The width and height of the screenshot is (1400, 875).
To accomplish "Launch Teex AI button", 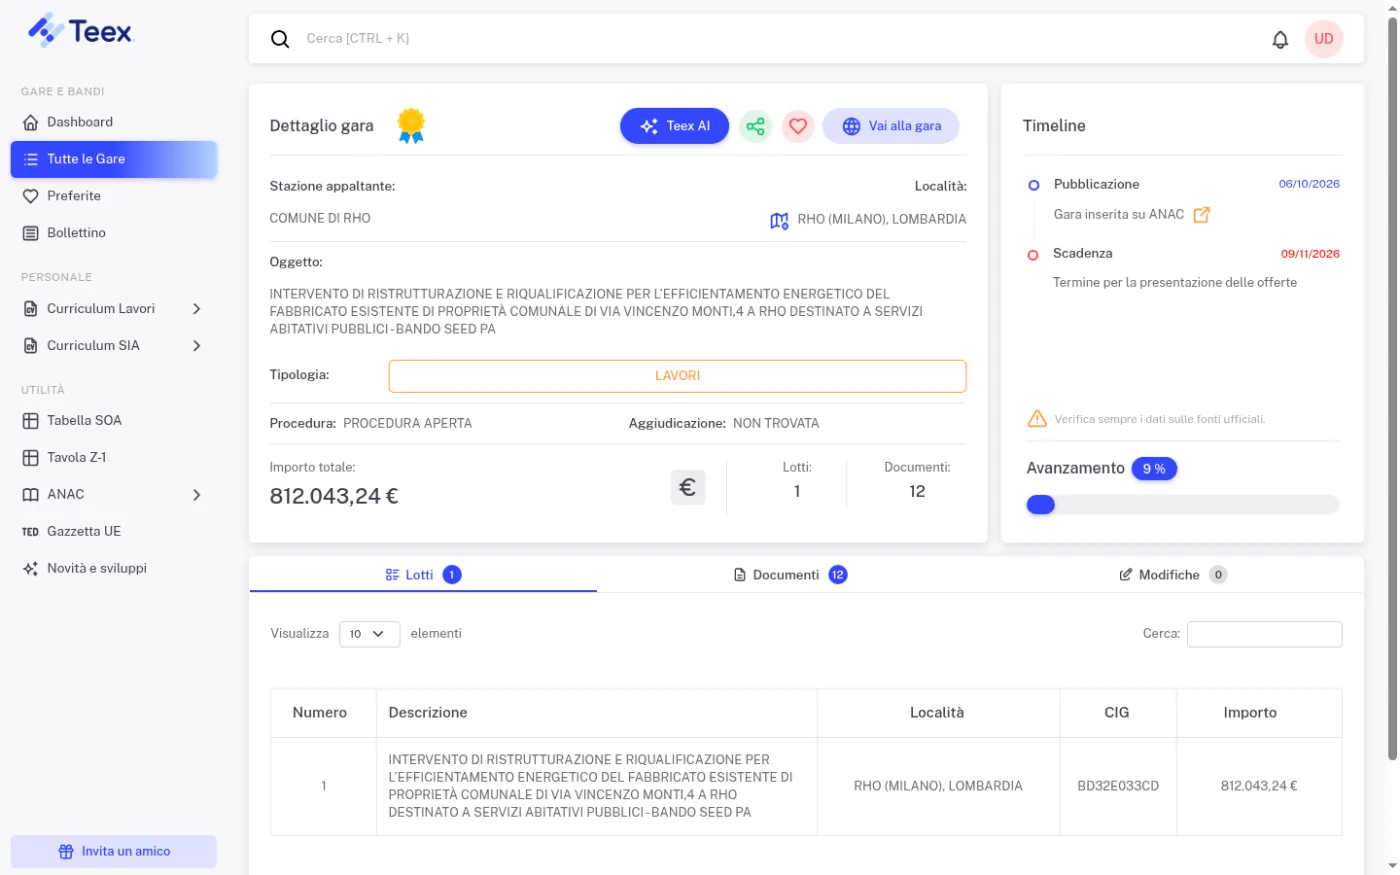I will tap(674, 126).
